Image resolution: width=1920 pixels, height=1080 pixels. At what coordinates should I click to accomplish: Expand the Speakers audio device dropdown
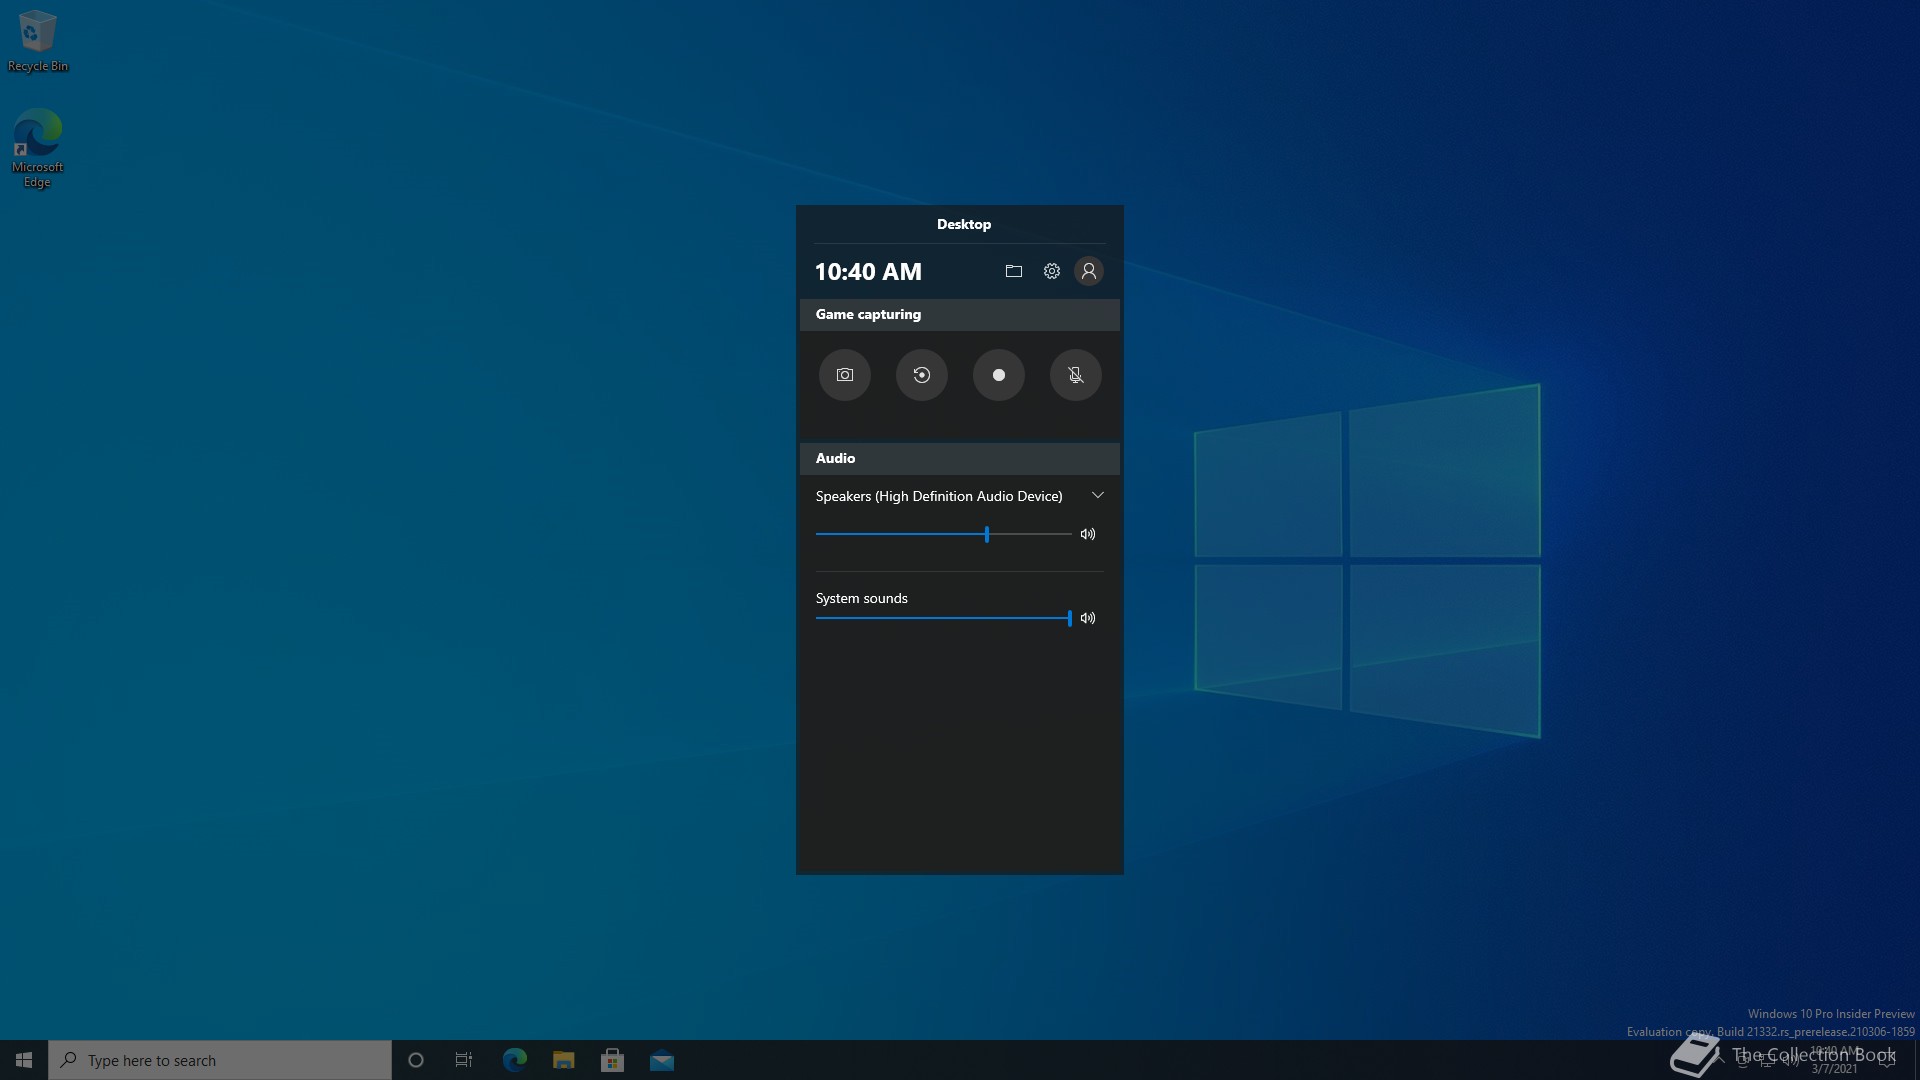tap(1097, 496)
